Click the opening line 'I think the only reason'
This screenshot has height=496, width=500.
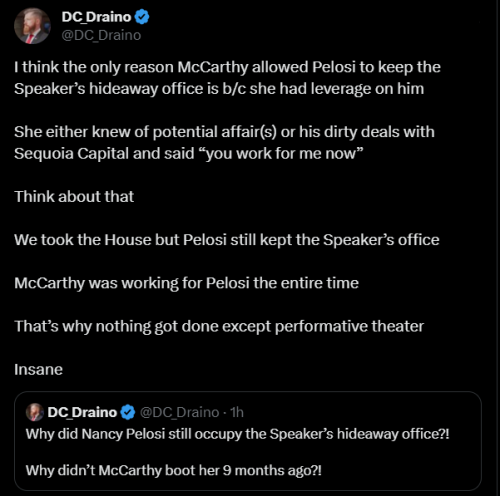[227, 67]
